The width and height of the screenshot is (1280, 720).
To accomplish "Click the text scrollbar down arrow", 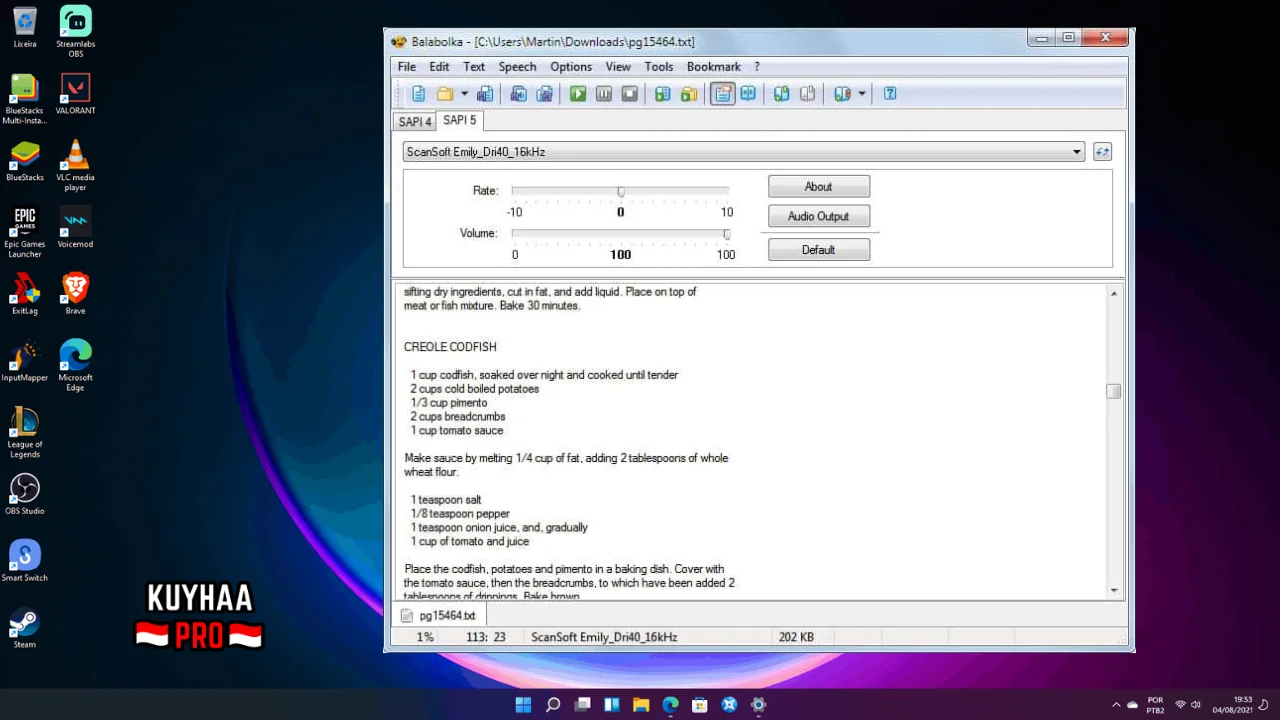I will coord(1114,590).
